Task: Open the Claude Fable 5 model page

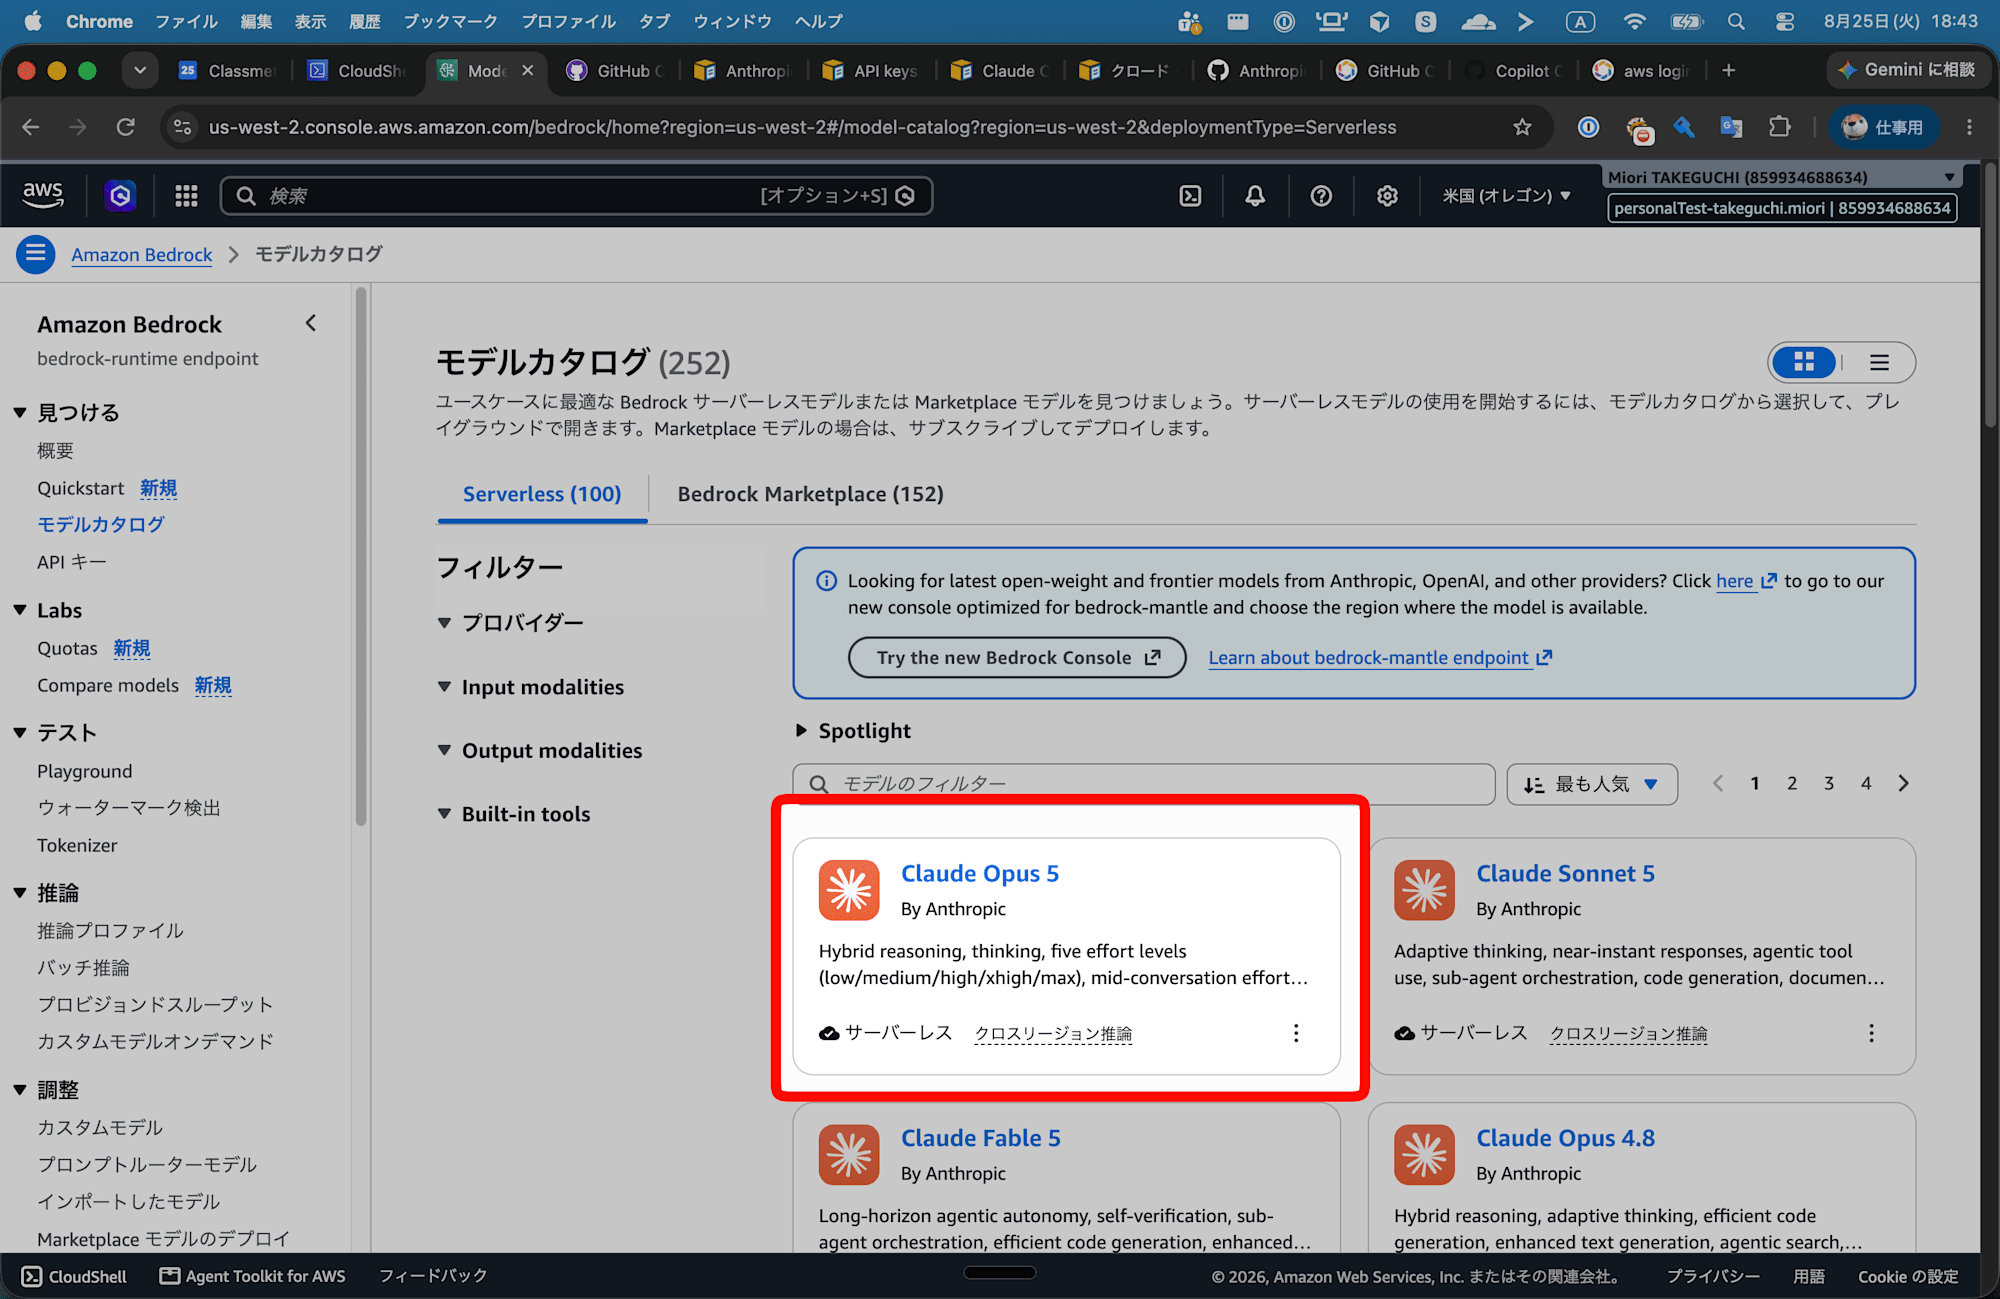Action: [980, 1138]
